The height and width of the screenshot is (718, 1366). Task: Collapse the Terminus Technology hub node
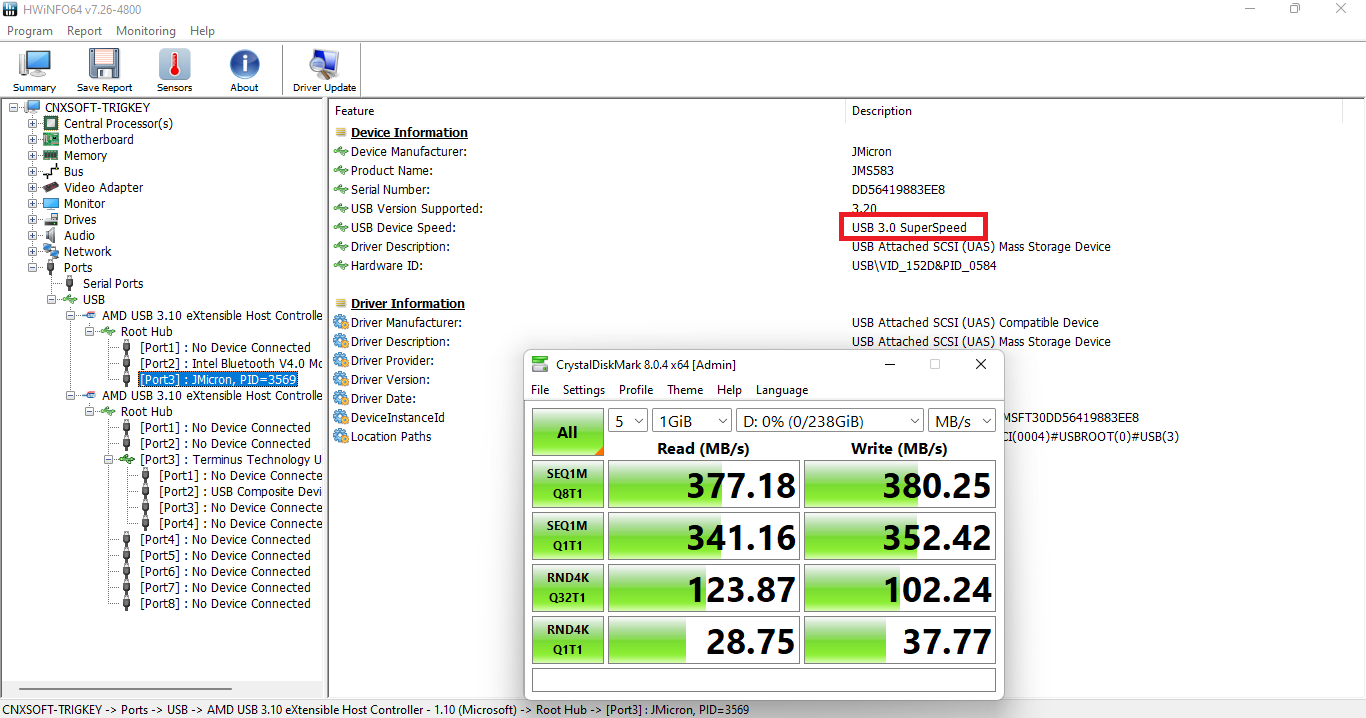(x=109, y=459)
